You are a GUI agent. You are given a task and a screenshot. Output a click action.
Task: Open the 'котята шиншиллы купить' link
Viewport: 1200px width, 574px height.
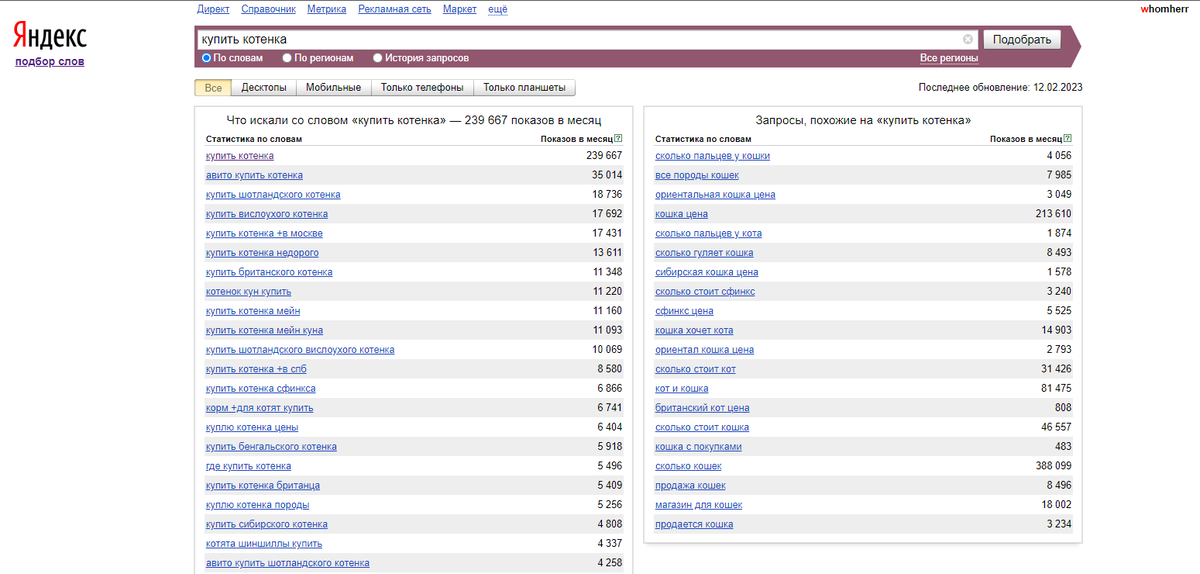click(264, 543)
